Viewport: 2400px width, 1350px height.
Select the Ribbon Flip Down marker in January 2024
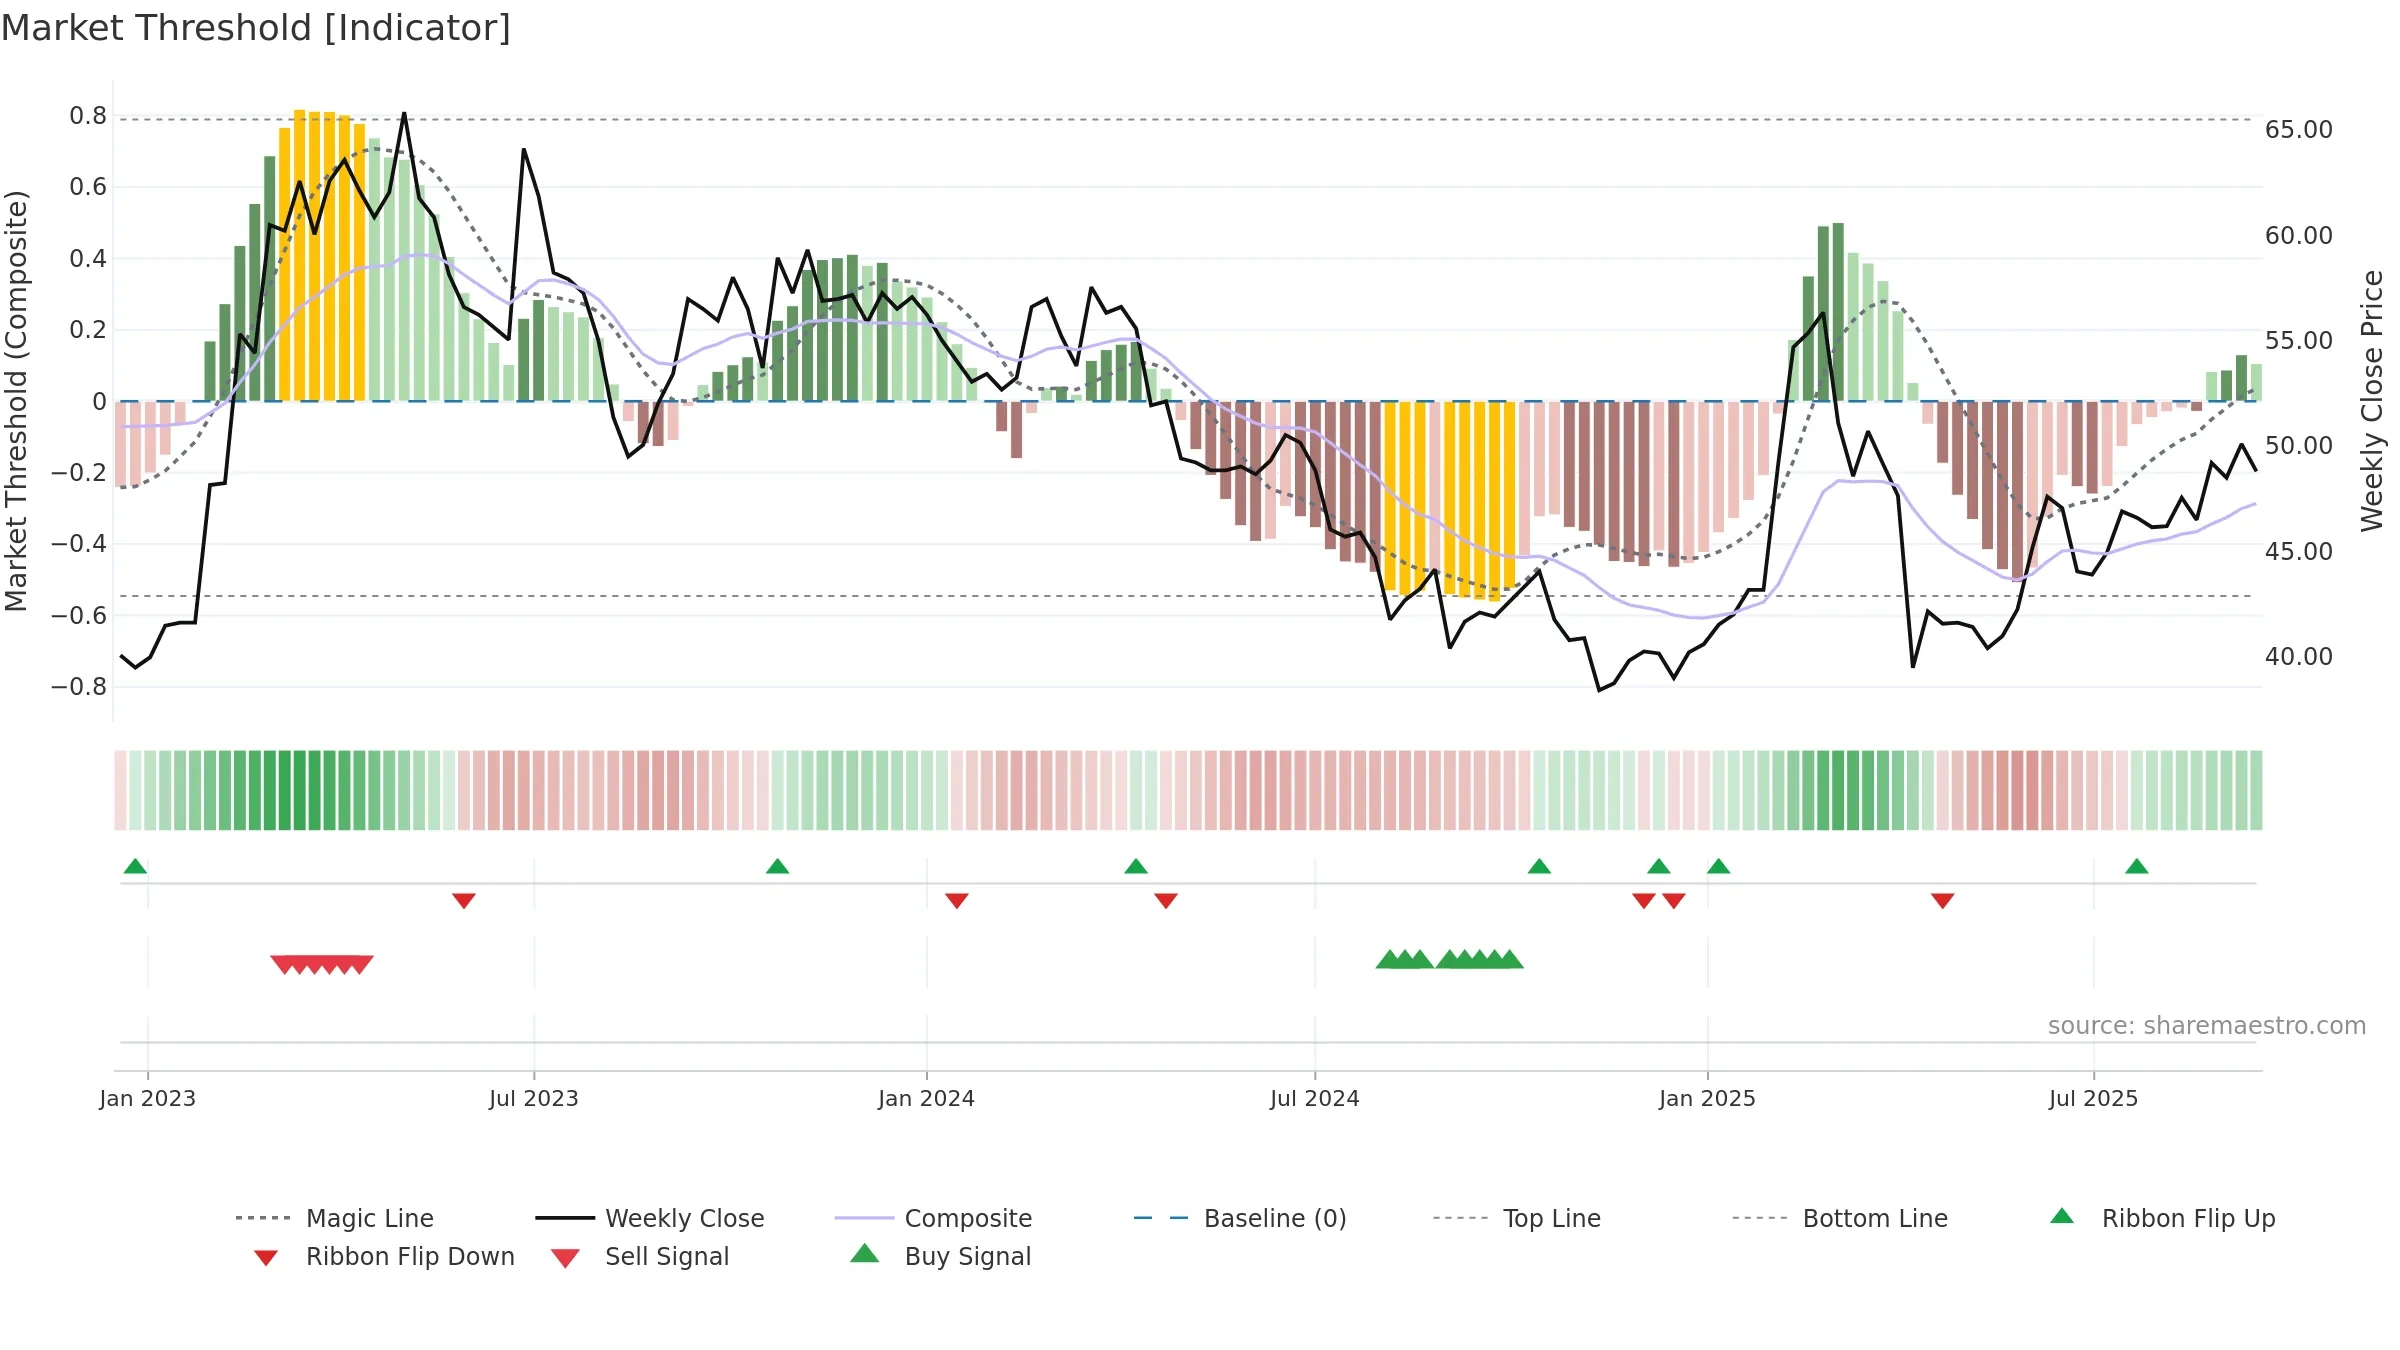(x=957, y=900)
